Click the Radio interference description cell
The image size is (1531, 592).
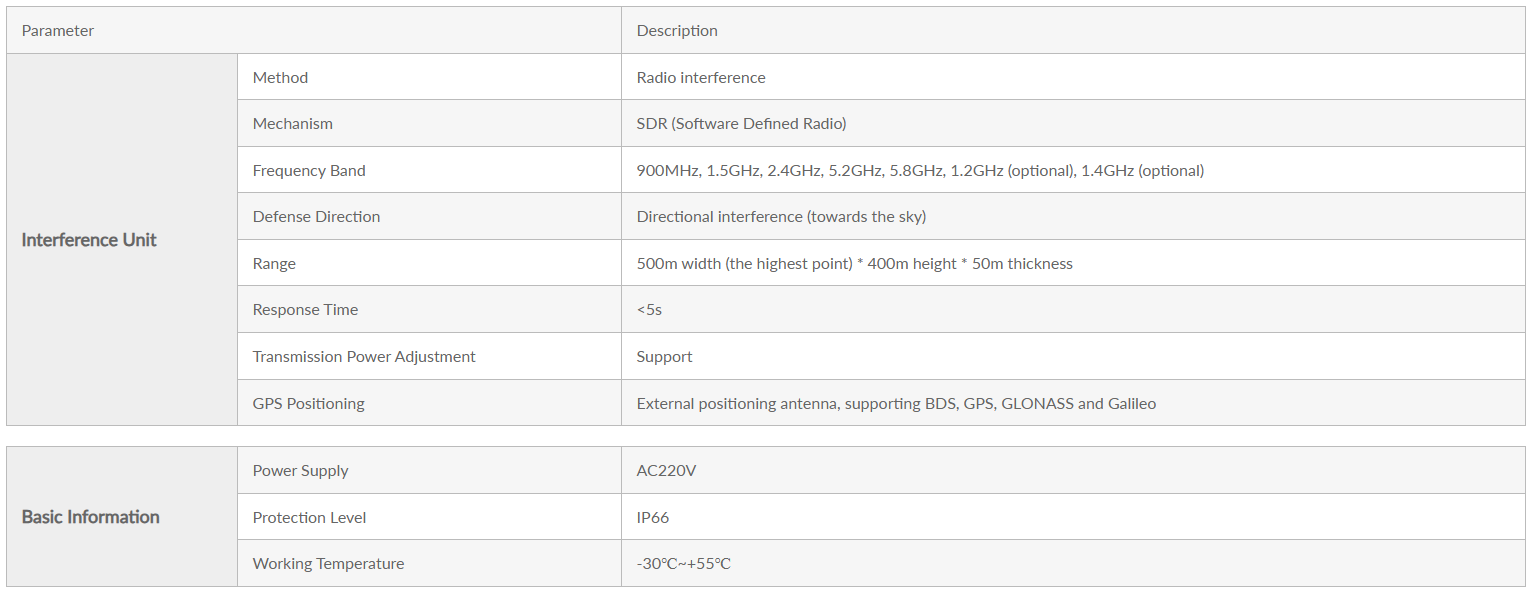[x=1073, y=77]
